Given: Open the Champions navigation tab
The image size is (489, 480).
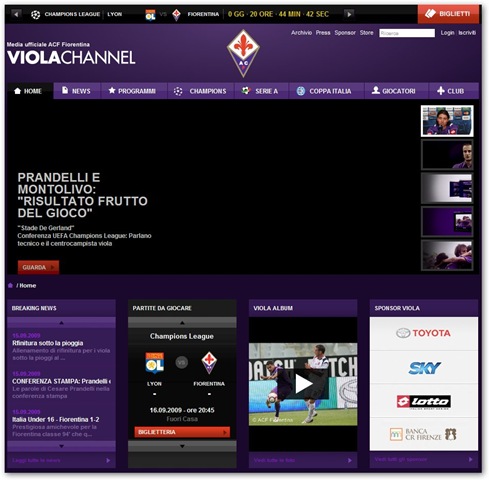Looking at the screenshot, I should pyautogui.click(x=200, y=91).
